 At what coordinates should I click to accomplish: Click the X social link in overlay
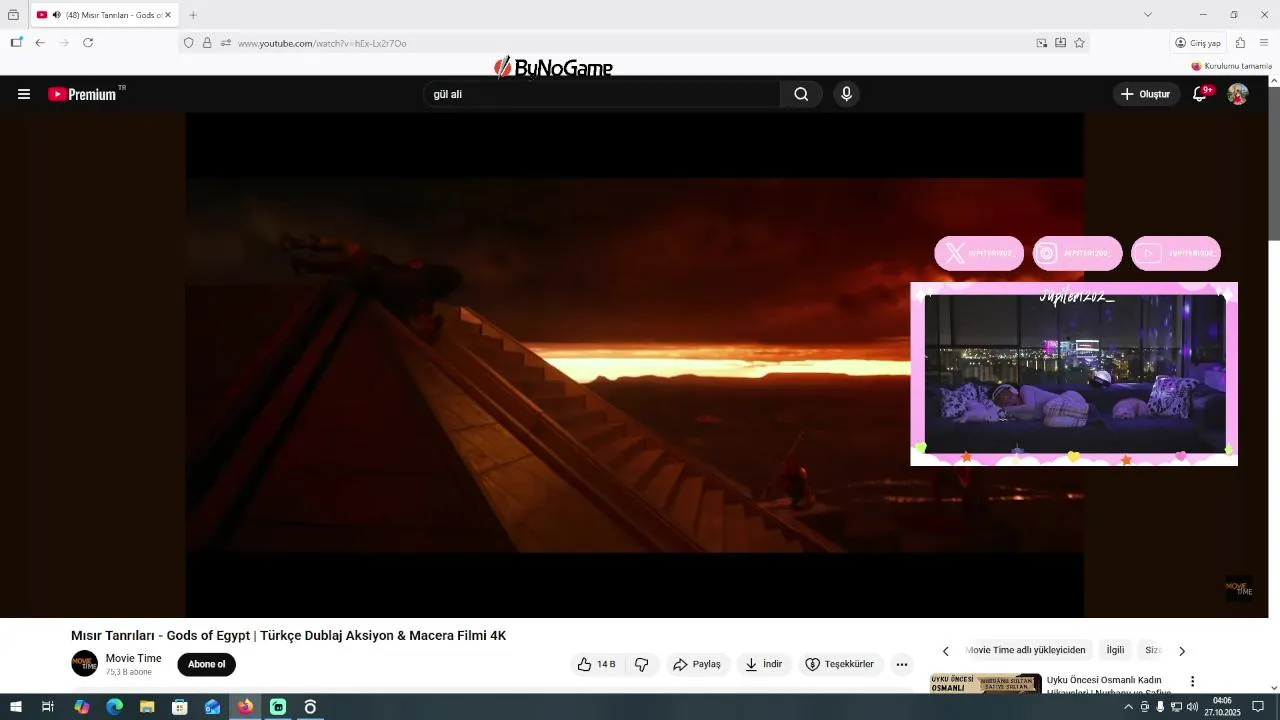(x=979, y=253)
